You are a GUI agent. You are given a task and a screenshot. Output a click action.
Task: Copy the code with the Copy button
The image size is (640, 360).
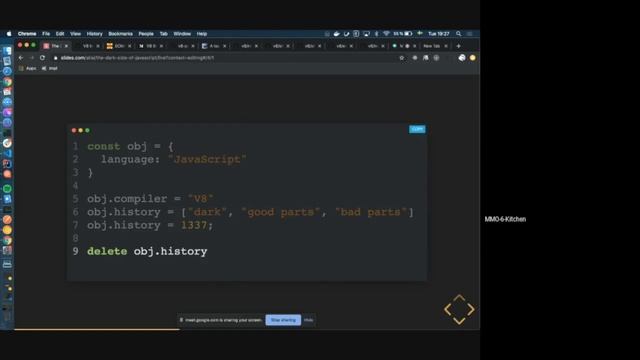417,129
